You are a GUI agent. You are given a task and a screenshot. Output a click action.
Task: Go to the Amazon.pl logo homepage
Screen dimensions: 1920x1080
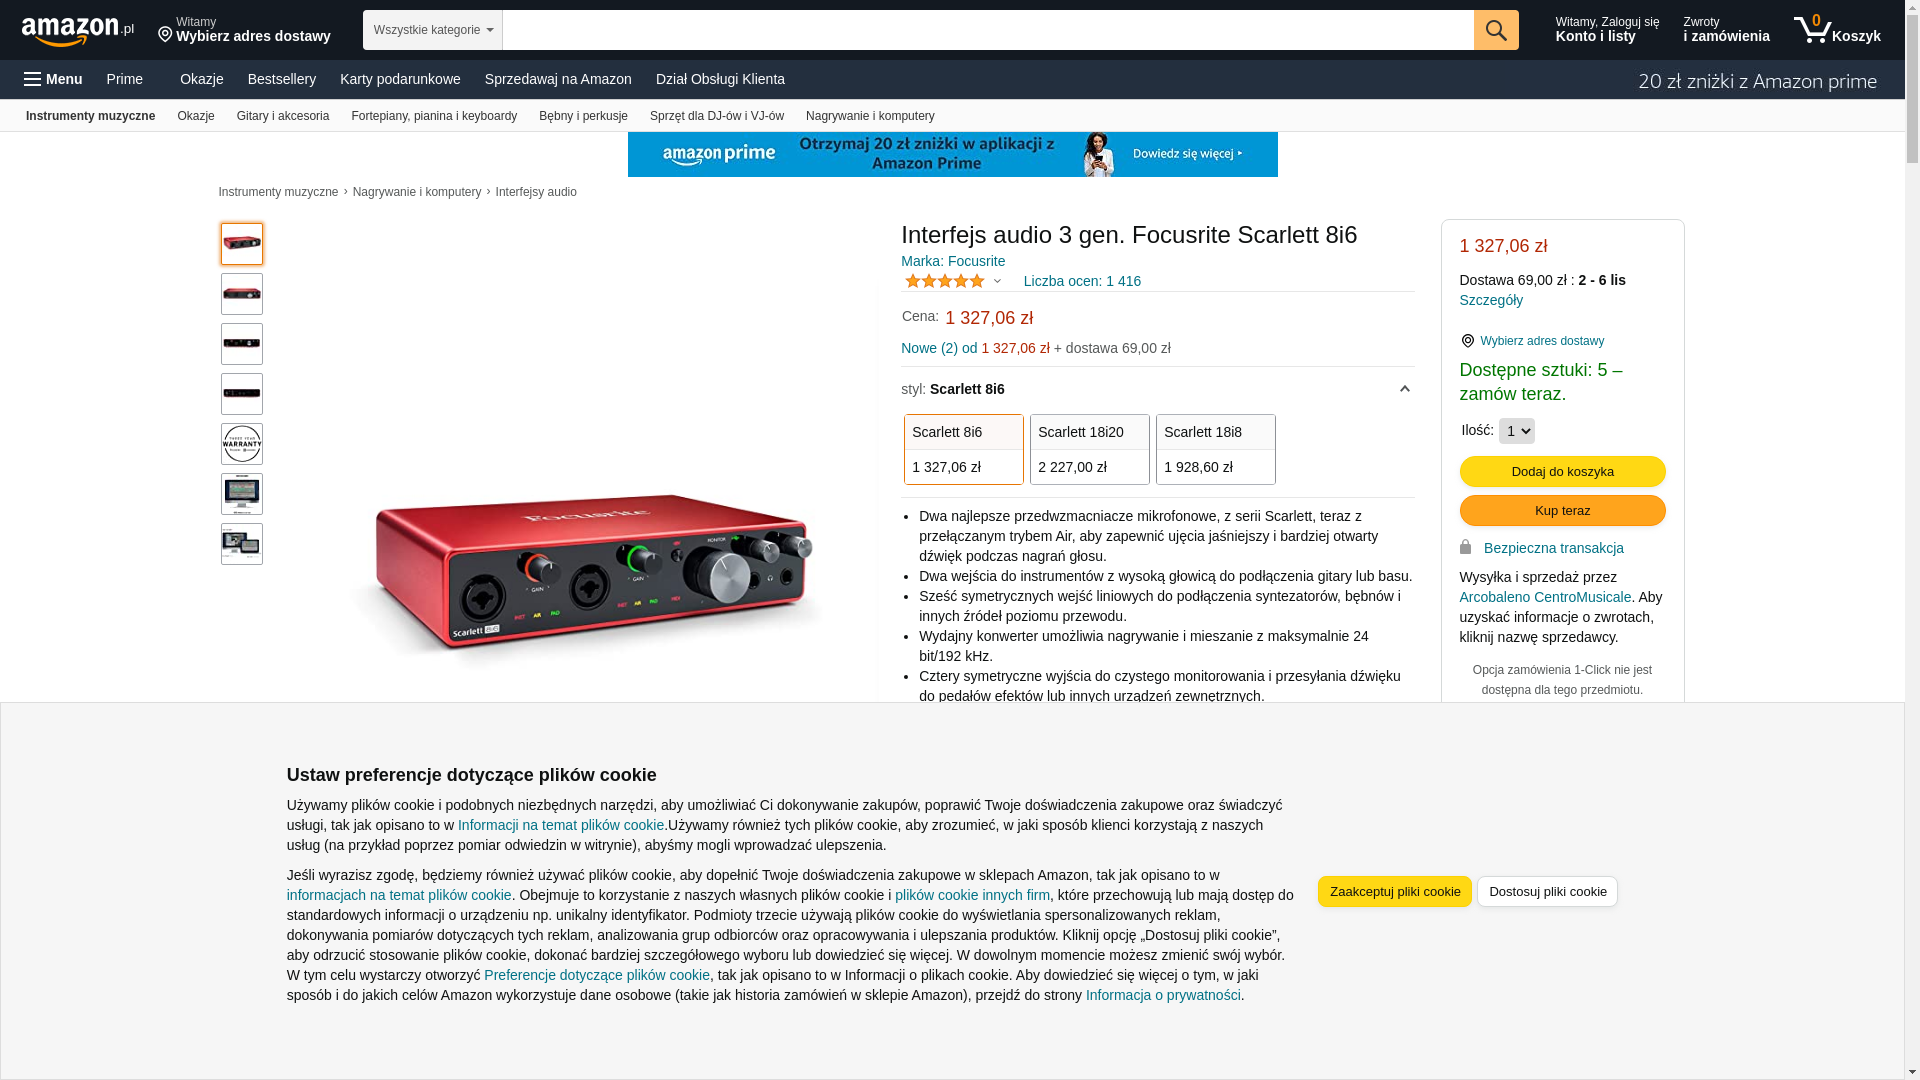[x=78, y=31]
